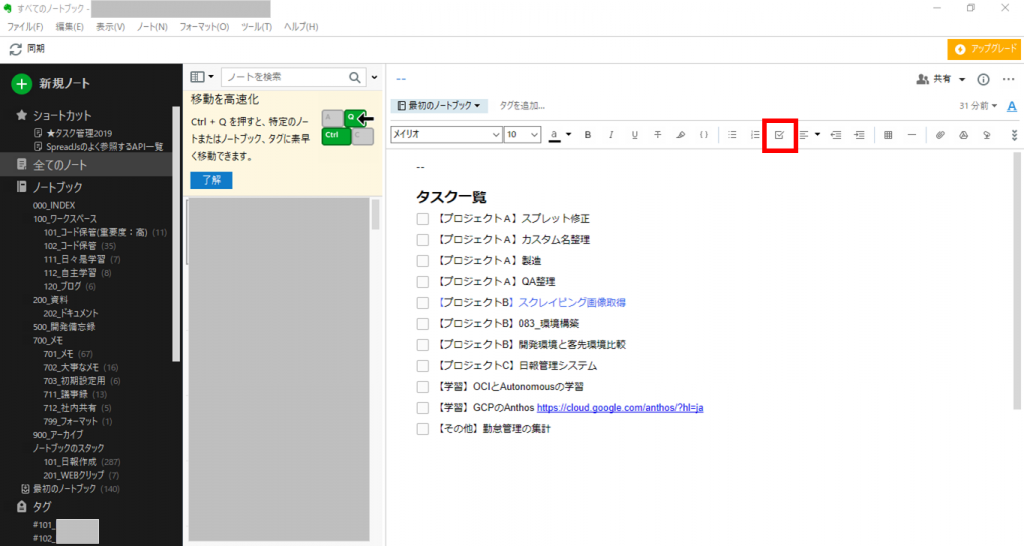Attach a file with the paperclip
This screenshot has width=1024, height=546.
[940, 135]
